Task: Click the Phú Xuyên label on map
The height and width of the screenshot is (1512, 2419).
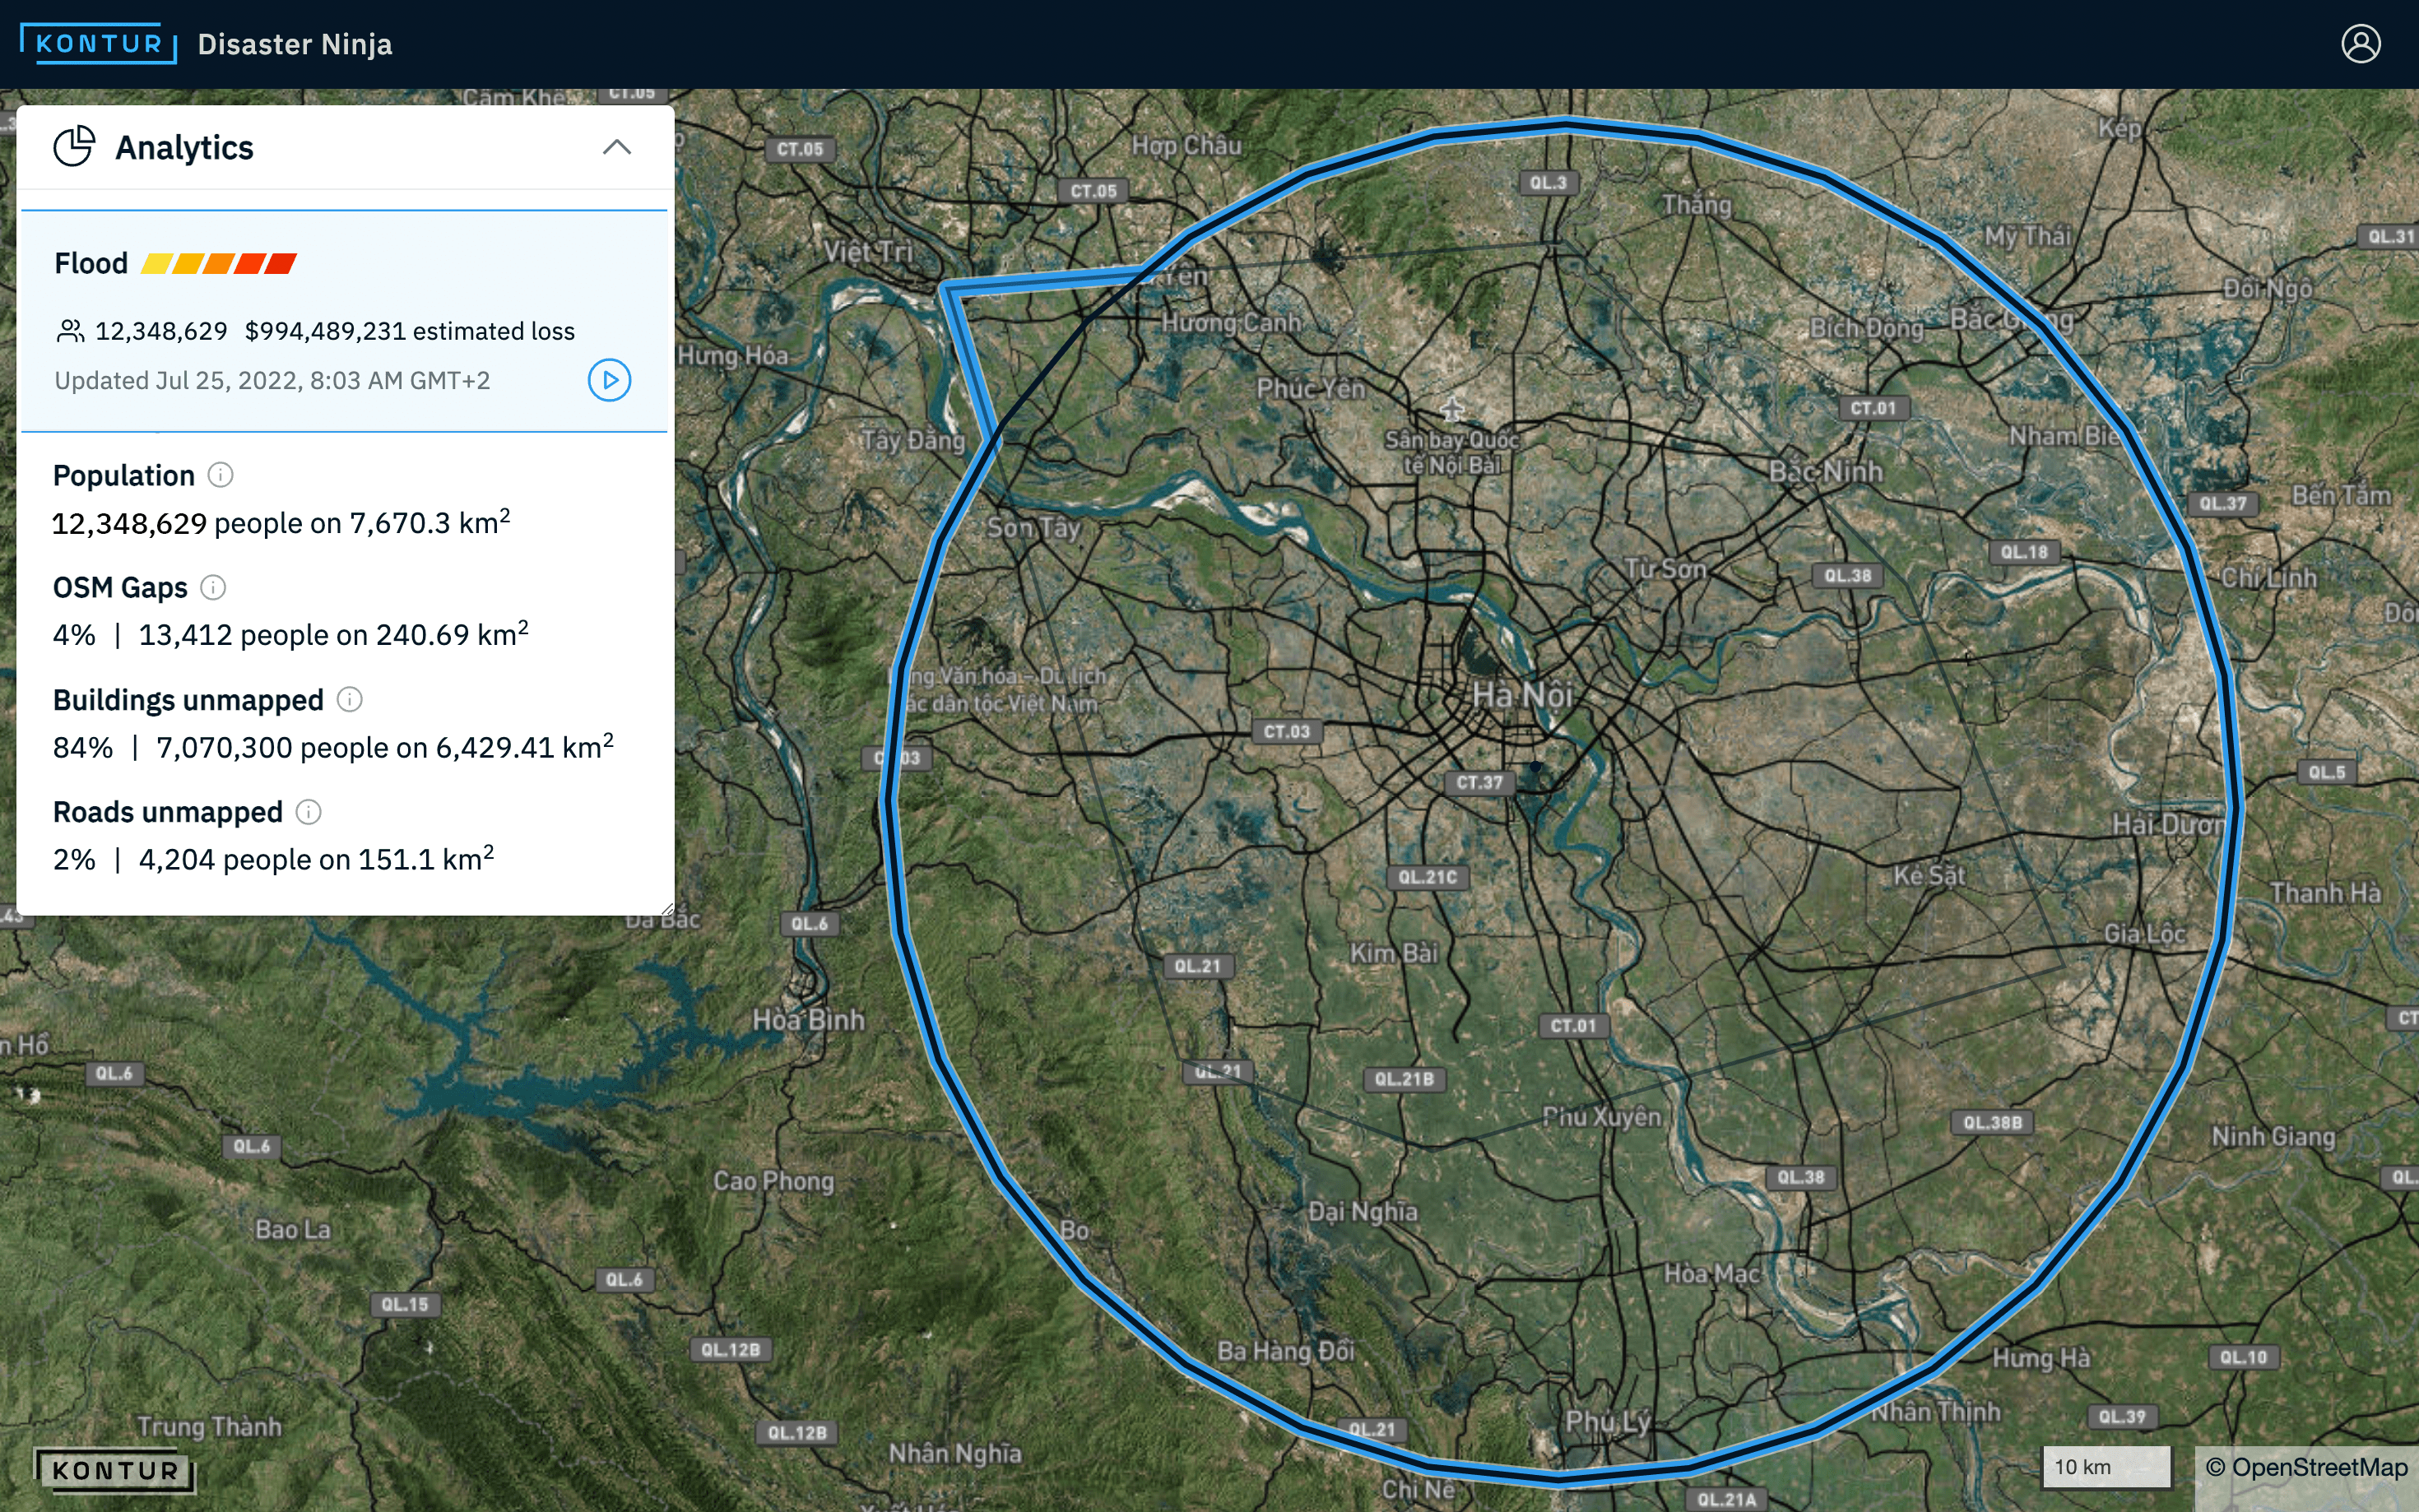Action: (x=1601, y=1117)
